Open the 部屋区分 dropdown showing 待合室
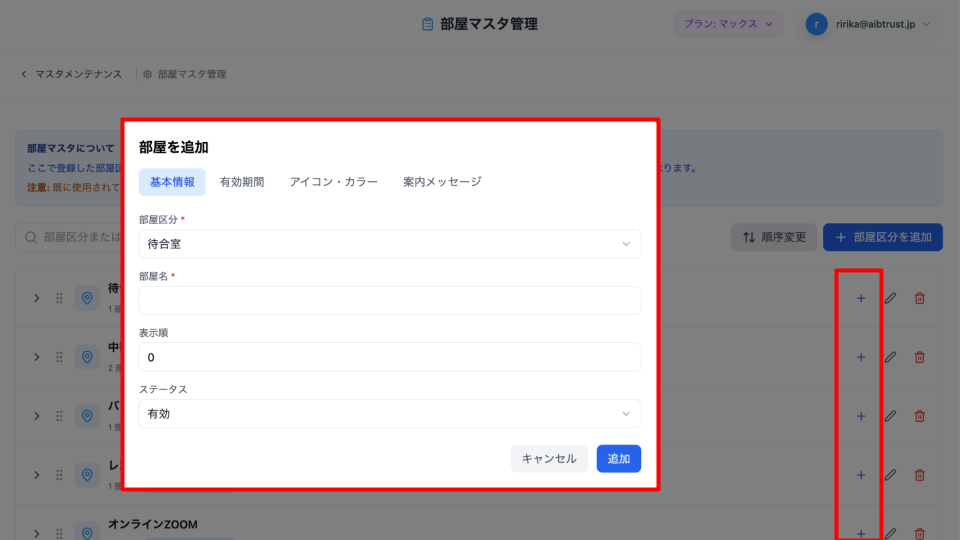The image size is (960, 540). coord(389,244)
